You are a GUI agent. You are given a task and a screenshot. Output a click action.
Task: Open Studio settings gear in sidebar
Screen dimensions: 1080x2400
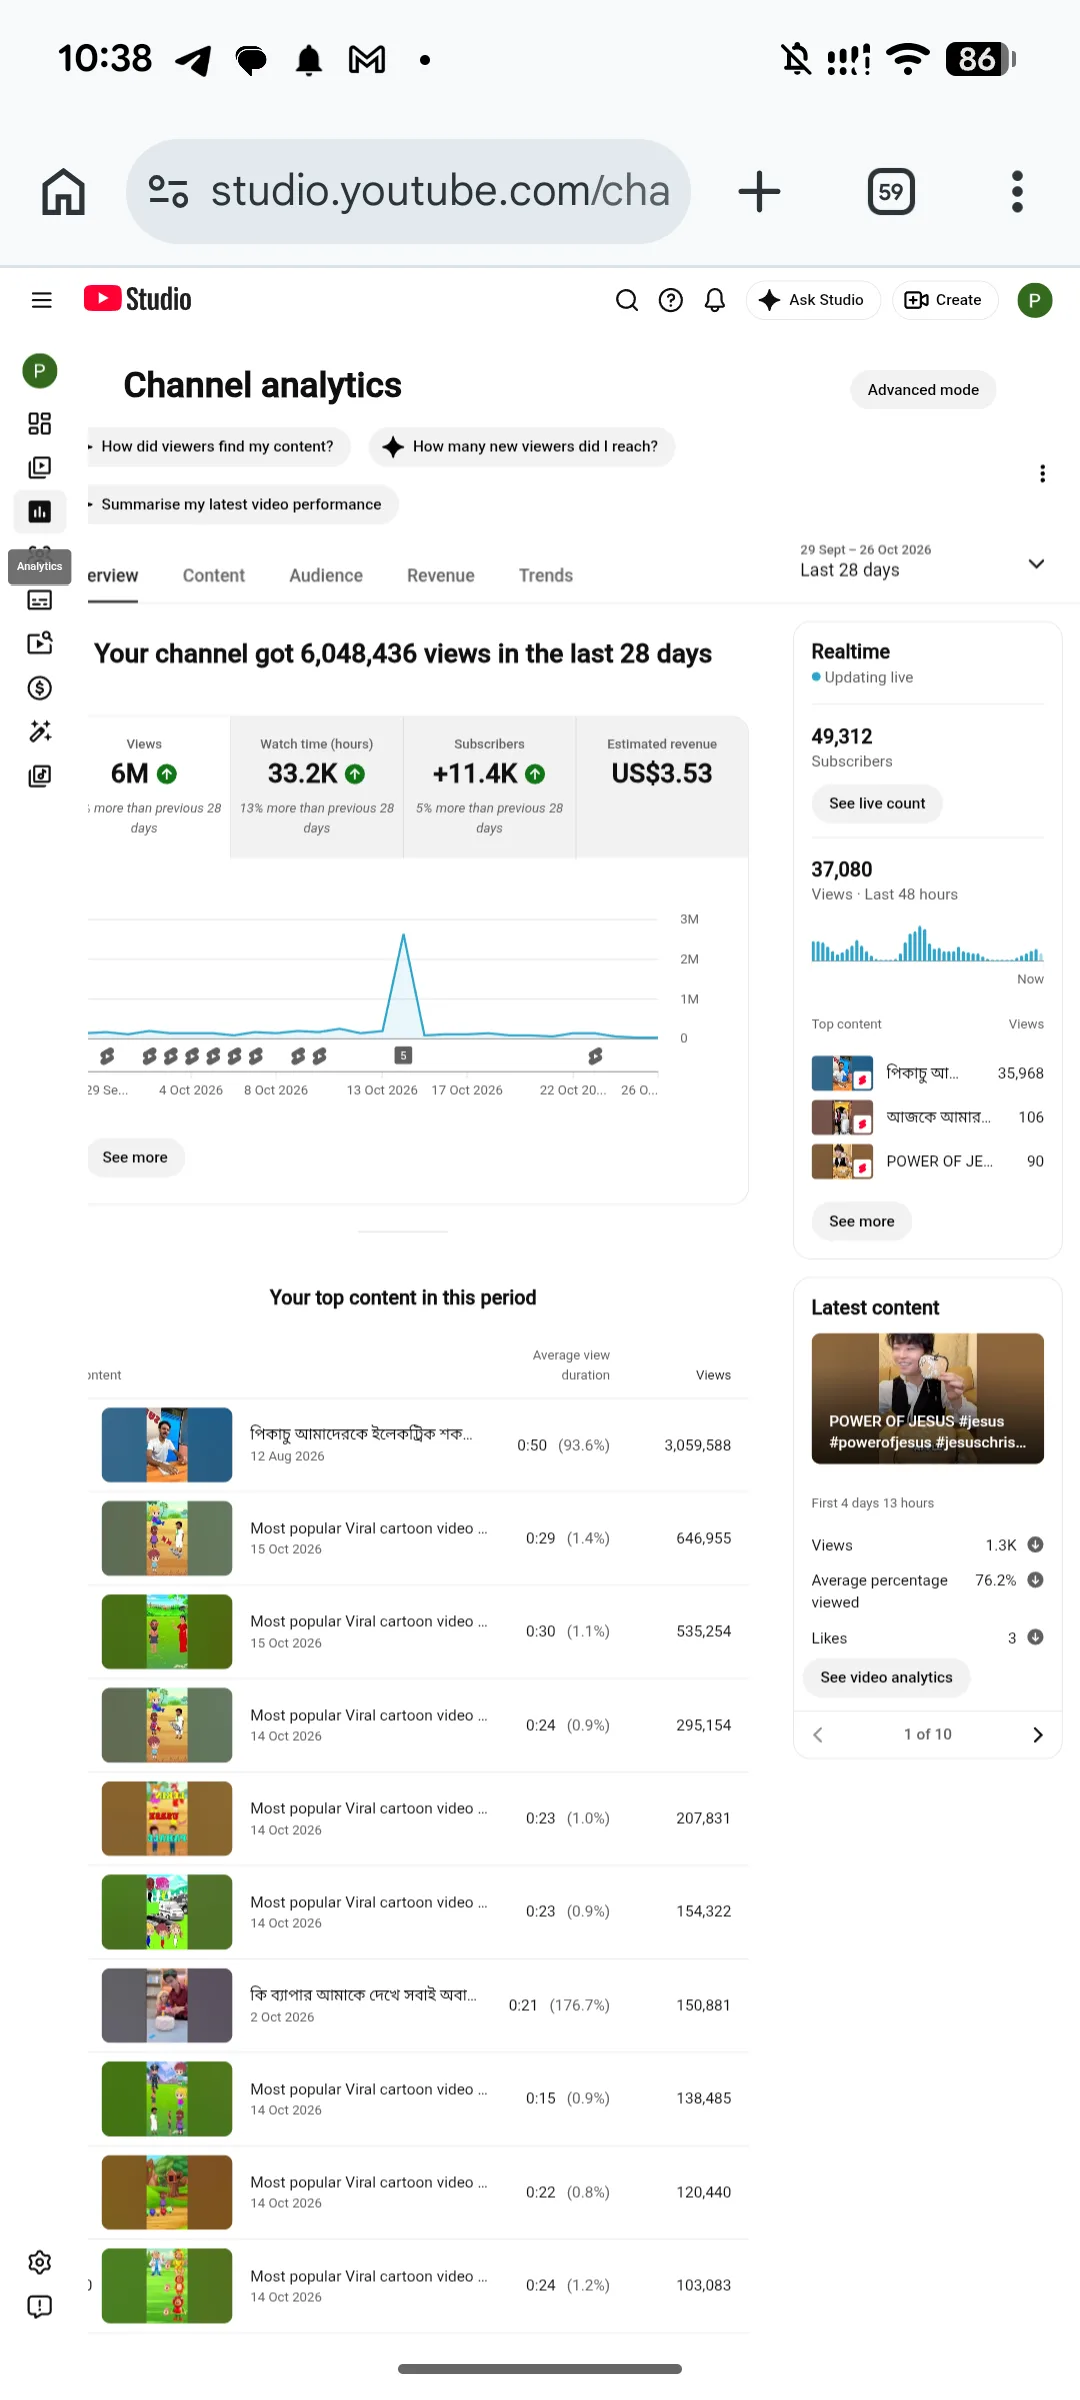click(x=40, y=2263)
